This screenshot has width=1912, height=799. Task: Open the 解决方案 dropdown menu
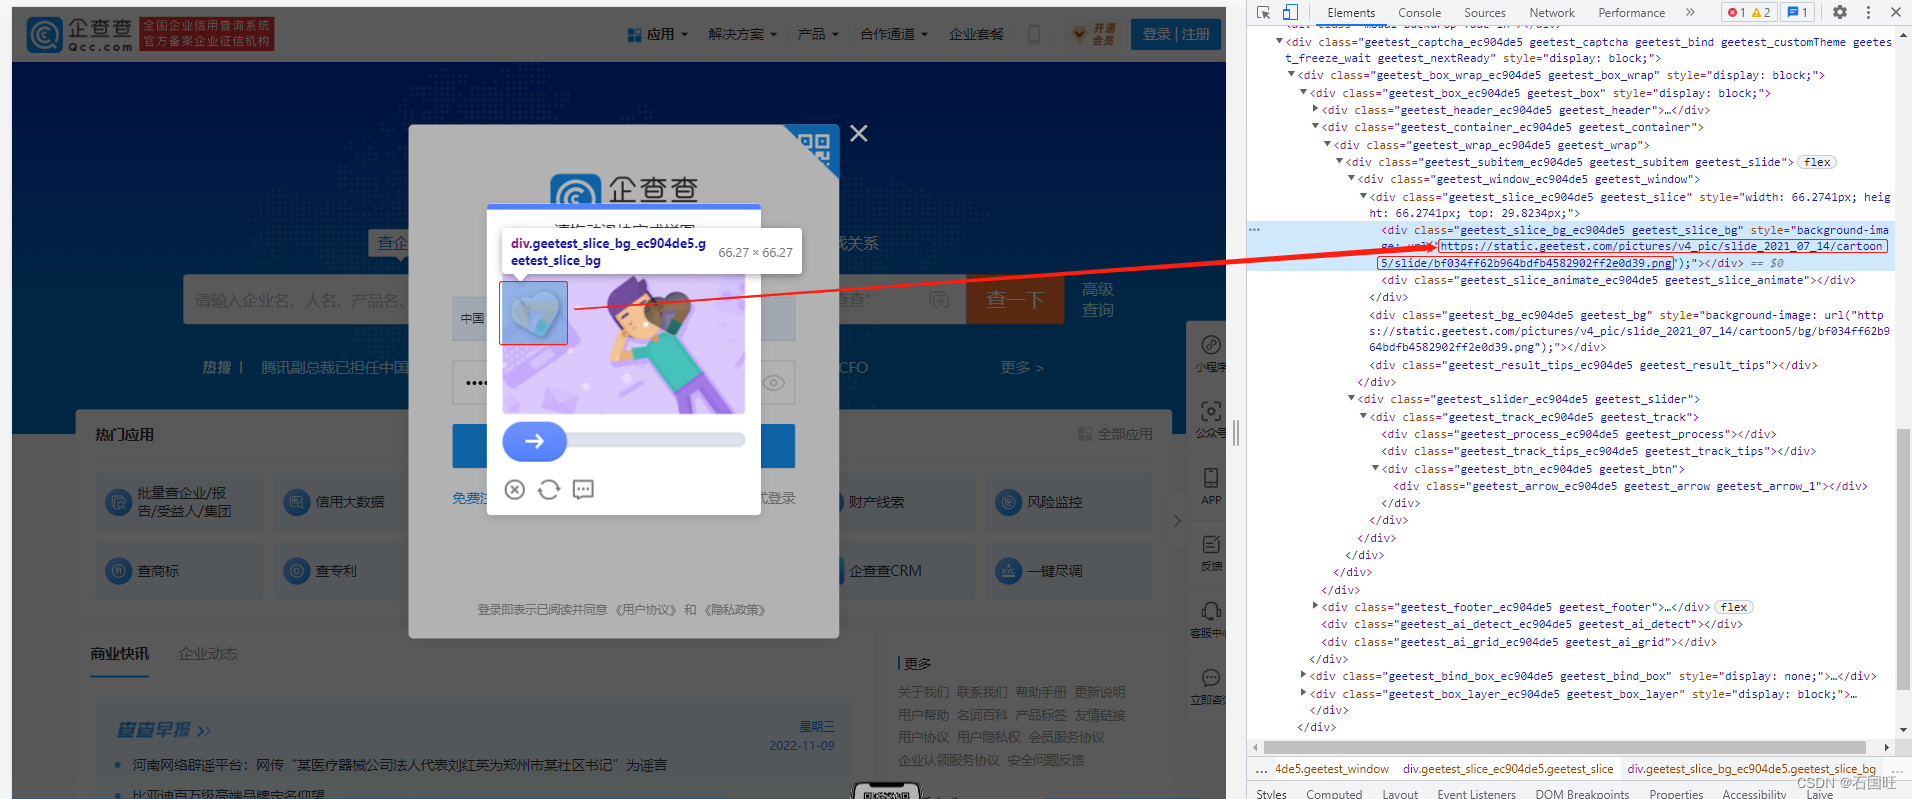(742, 34)
